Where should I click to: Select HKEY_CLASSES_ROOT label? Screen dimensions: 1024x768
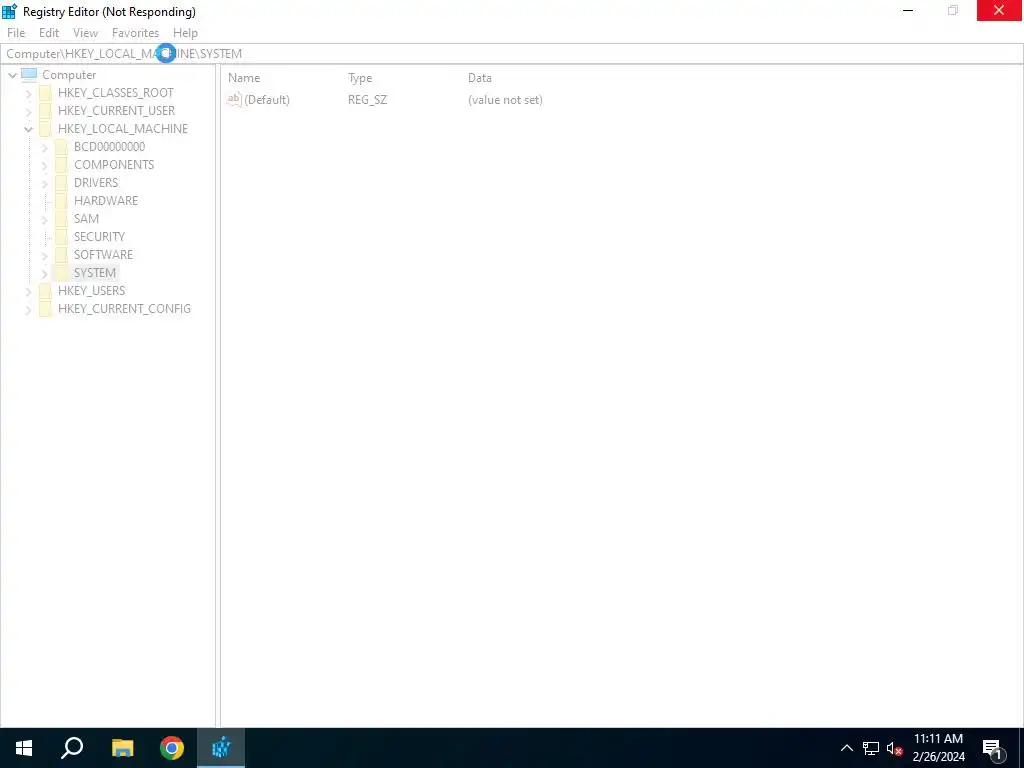click(x=116, y=93)
